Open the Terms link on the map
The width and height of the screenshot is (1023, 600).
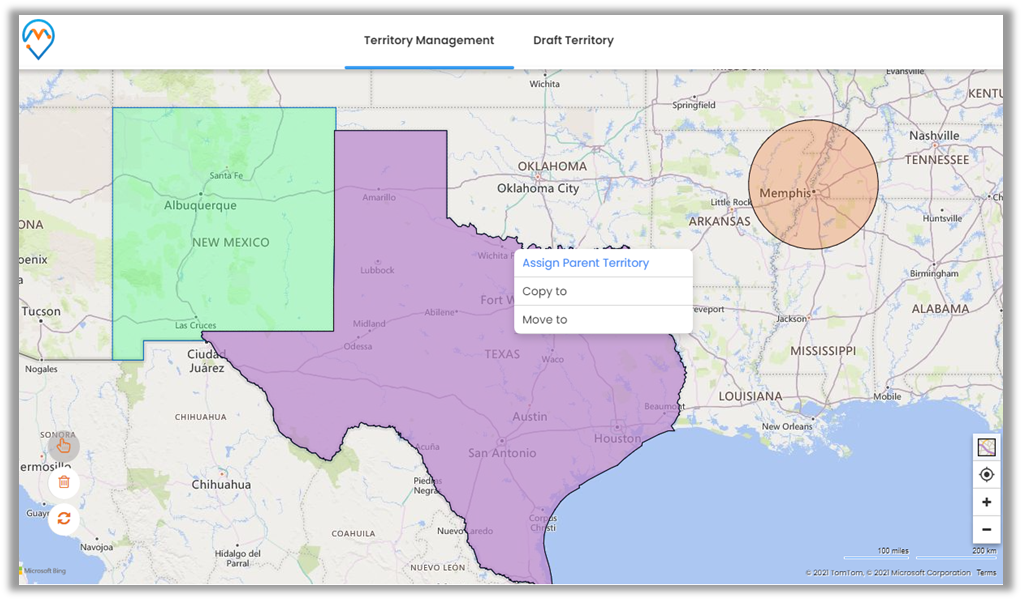tap(986, 573)
